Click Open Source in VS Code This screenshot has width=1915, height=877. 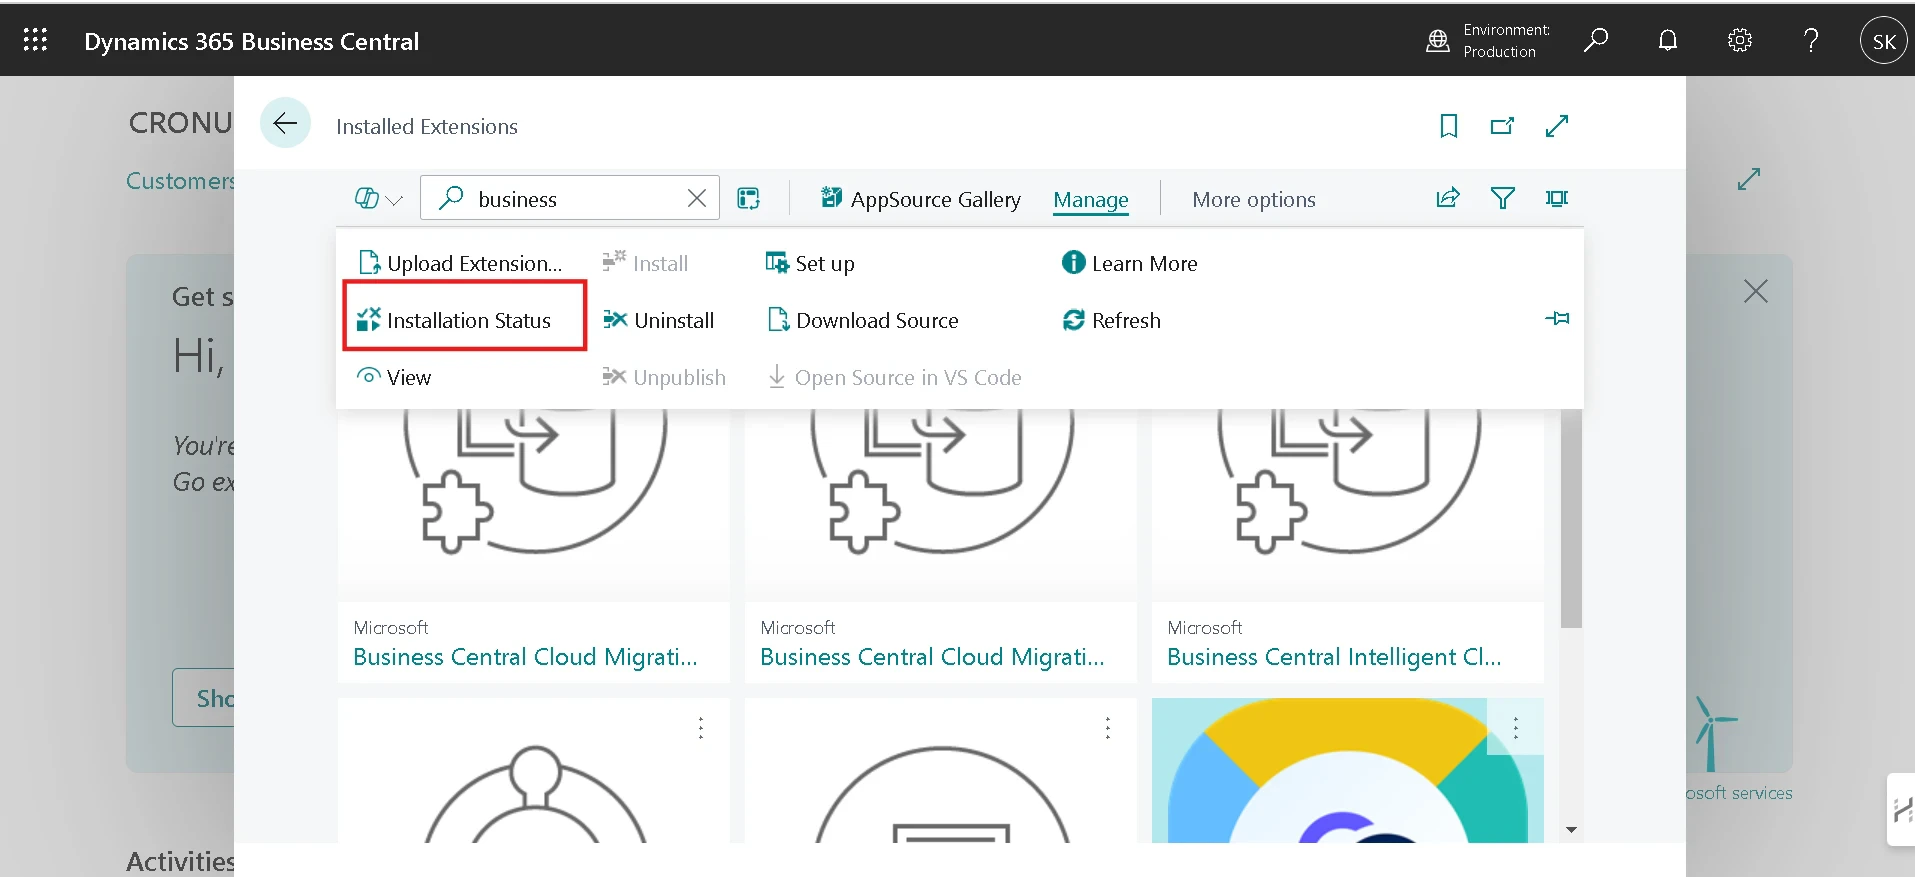pyautogui.click(x=894, y=377)
